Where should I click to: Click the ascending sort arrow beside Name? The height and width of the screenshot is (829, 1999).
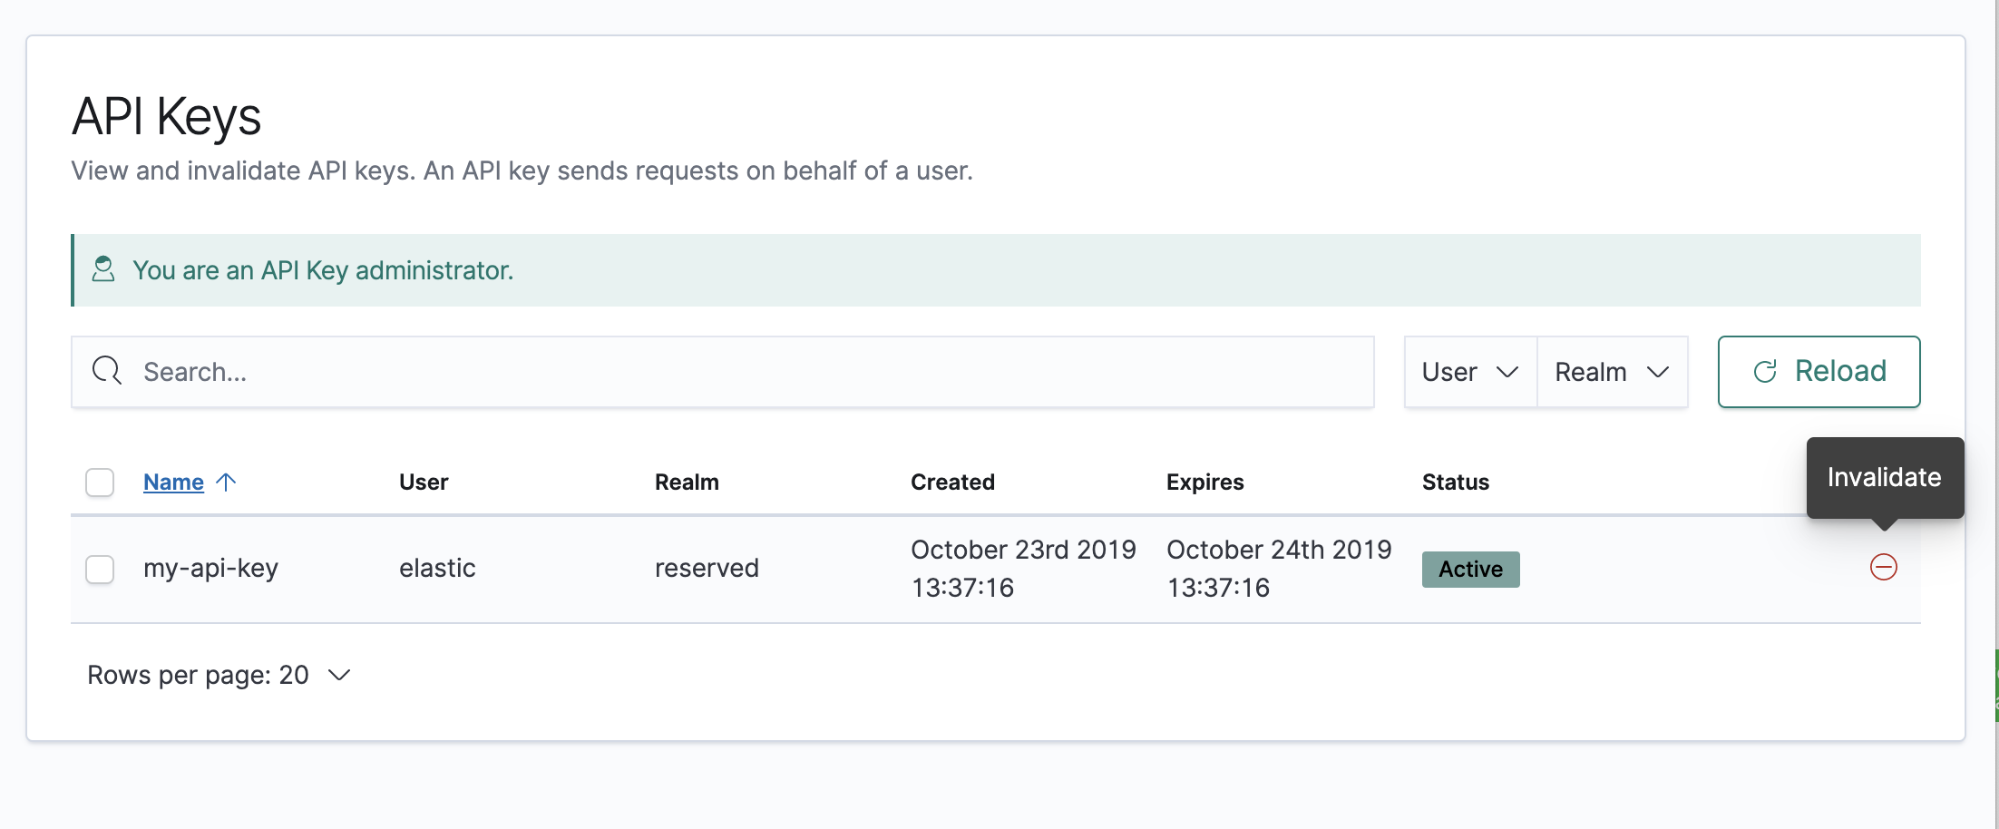(227, 481)
